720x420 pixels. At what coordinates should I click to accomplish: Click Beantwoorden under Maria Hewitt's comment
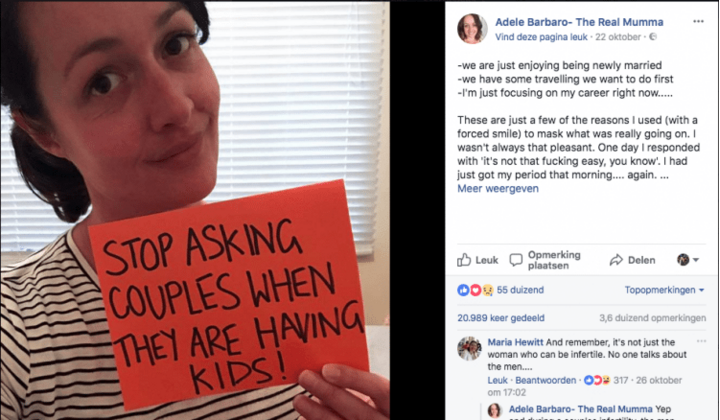click(x=546, y=380)
